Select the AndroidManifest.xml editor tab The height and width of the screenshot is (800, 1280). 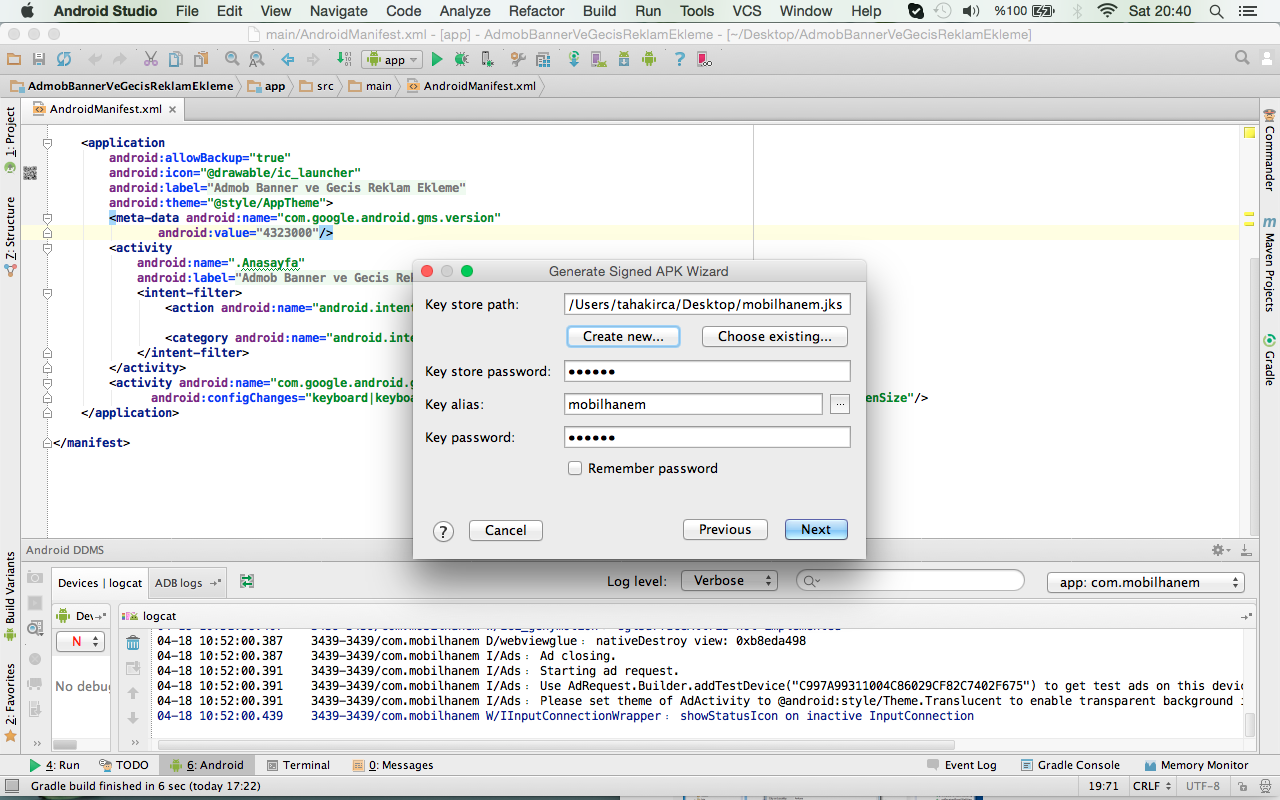(105, 109)
